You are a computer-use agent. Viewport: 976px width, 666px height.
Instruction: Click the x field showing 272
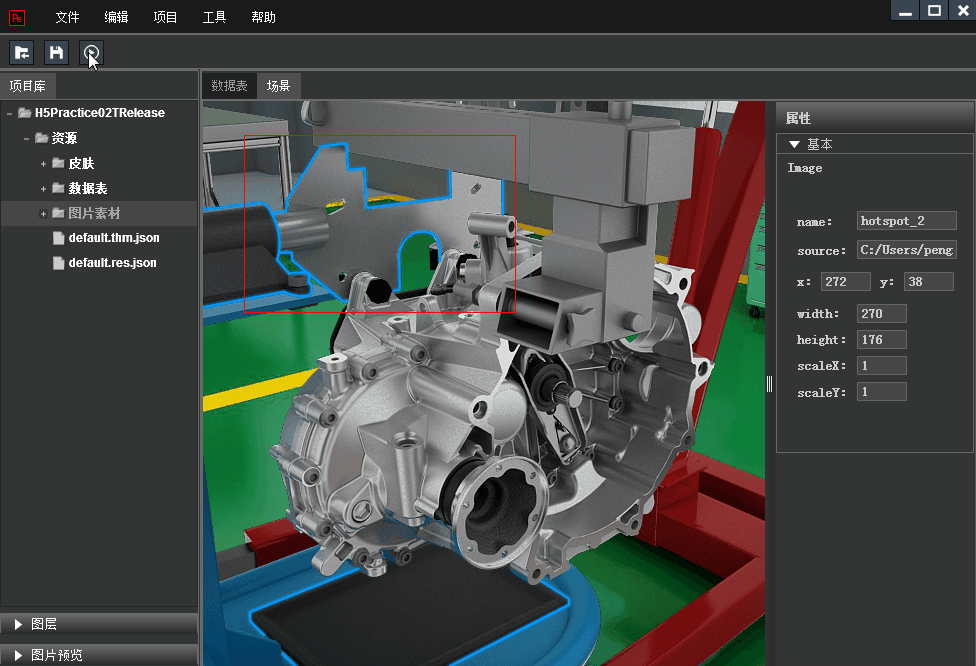coord(845,281)
